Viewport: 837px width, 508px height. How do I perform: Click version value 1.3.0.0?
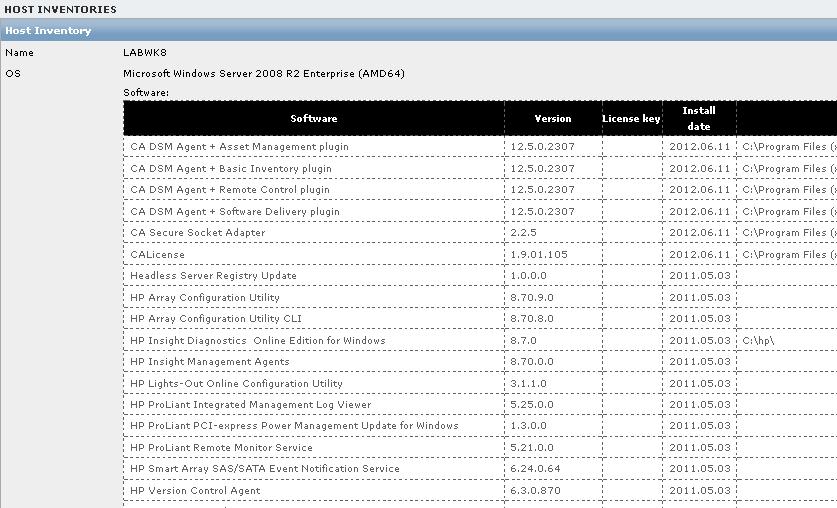click(528, 426)
